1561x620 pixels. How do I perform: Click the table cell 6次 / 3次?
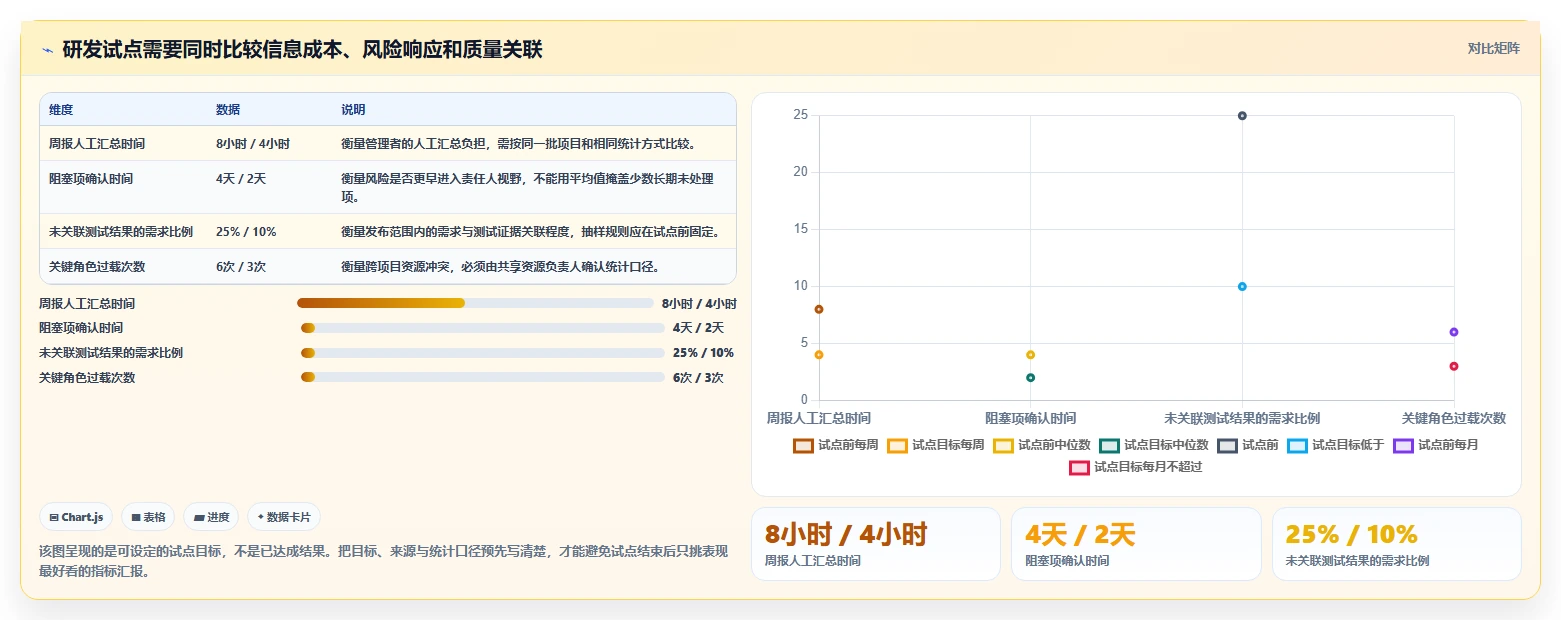tap(241, 267)
